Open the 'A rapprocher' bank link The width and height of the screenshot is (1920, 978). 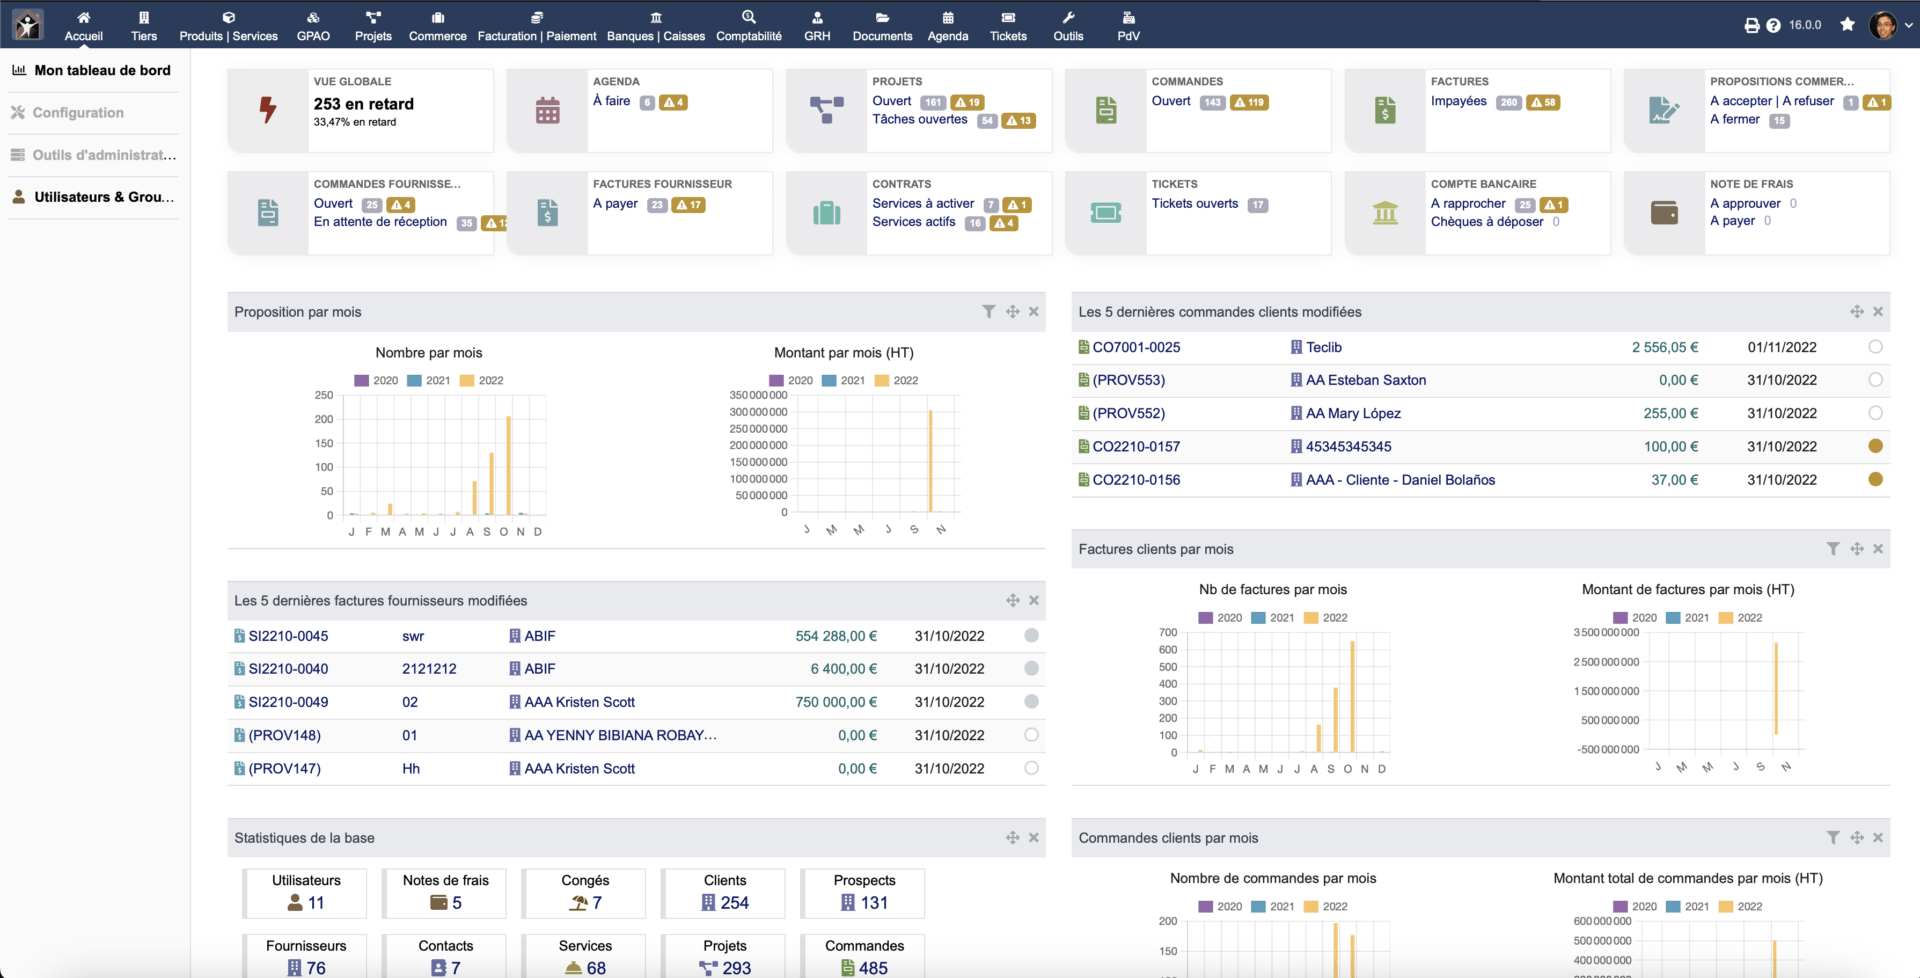[1468, 203]
